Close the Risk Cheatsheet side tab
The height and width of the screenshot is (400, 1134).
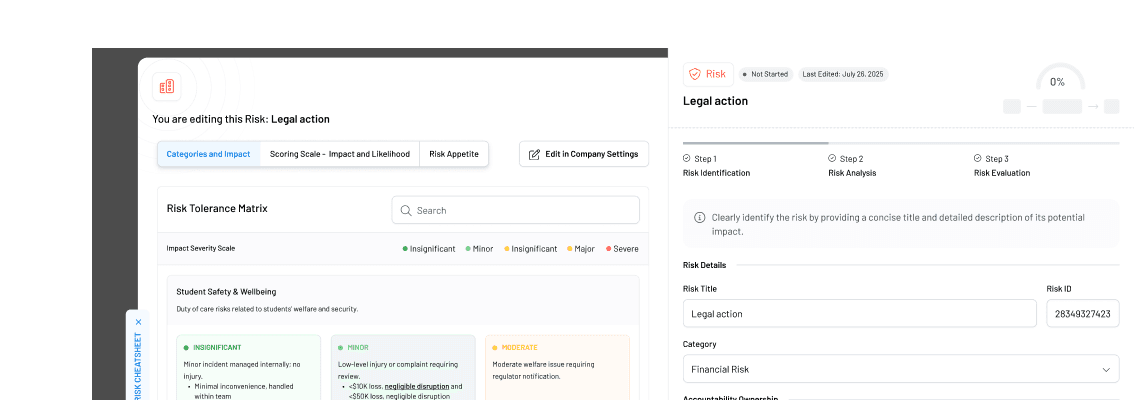pyautogui.click(x=138, y=322)
